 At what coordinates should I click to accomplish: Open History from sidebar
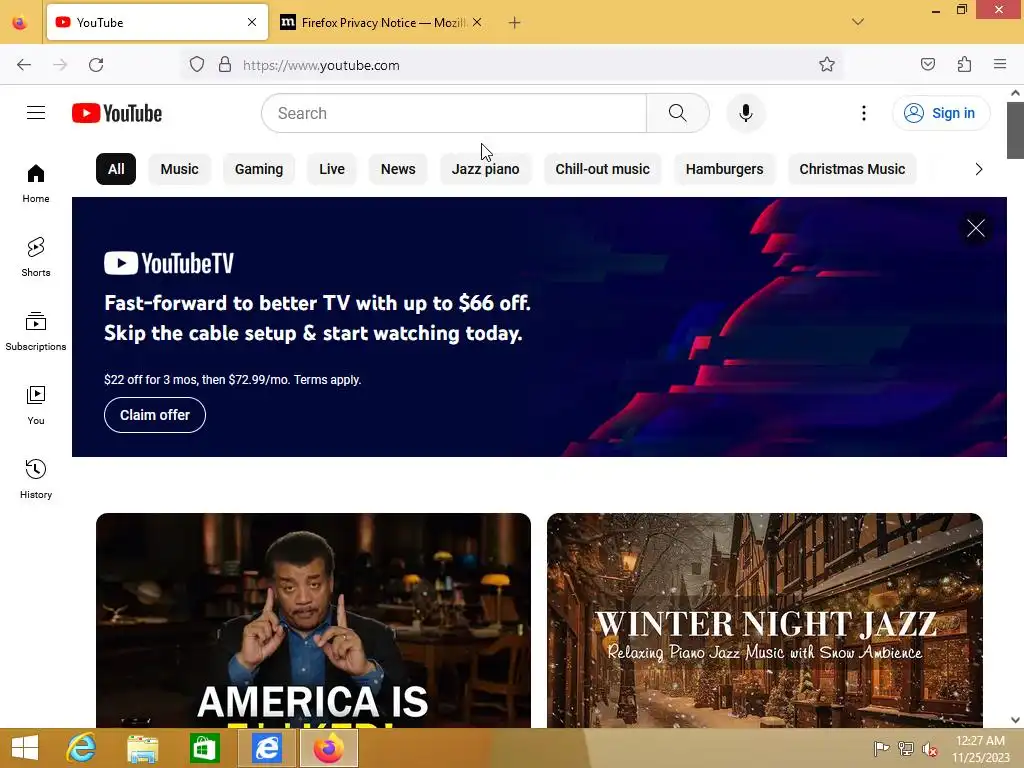36,479
